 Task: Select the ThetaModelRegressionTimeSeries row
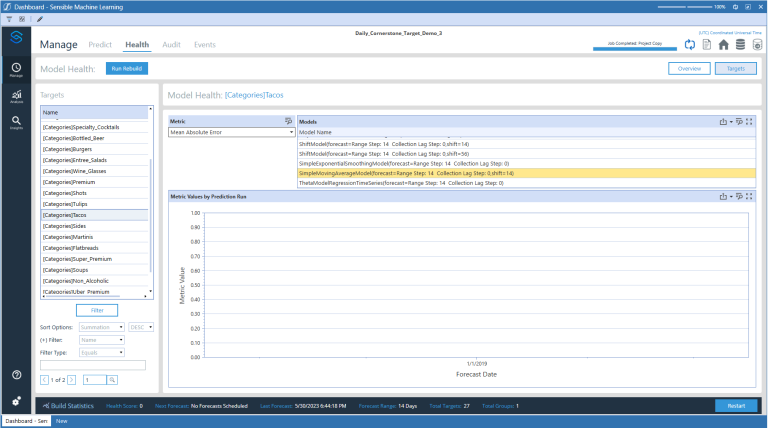527,183
